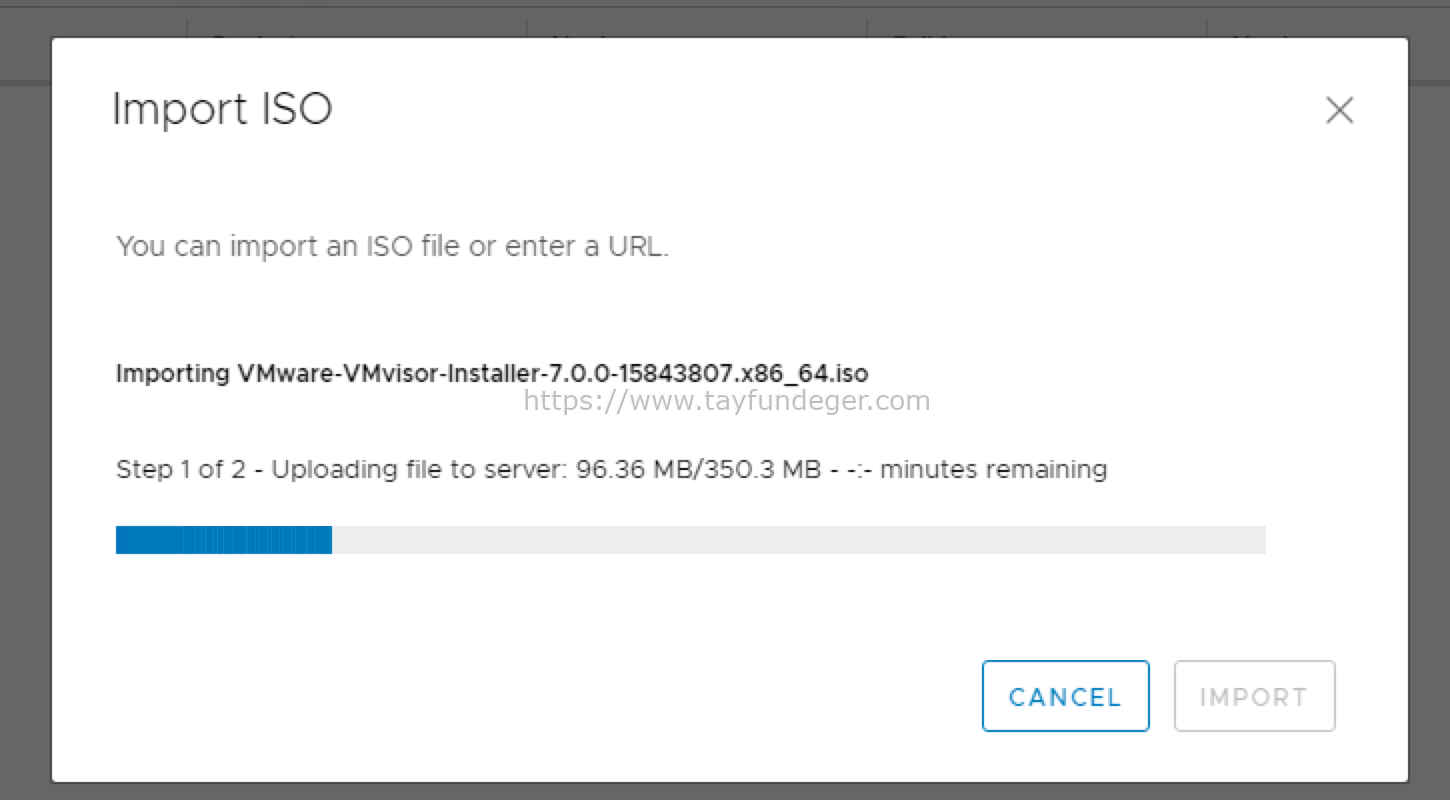This screenshot has height=800, width=1450.
Task: Click the dimmed background left of the dialog
Action: (25, 420)
